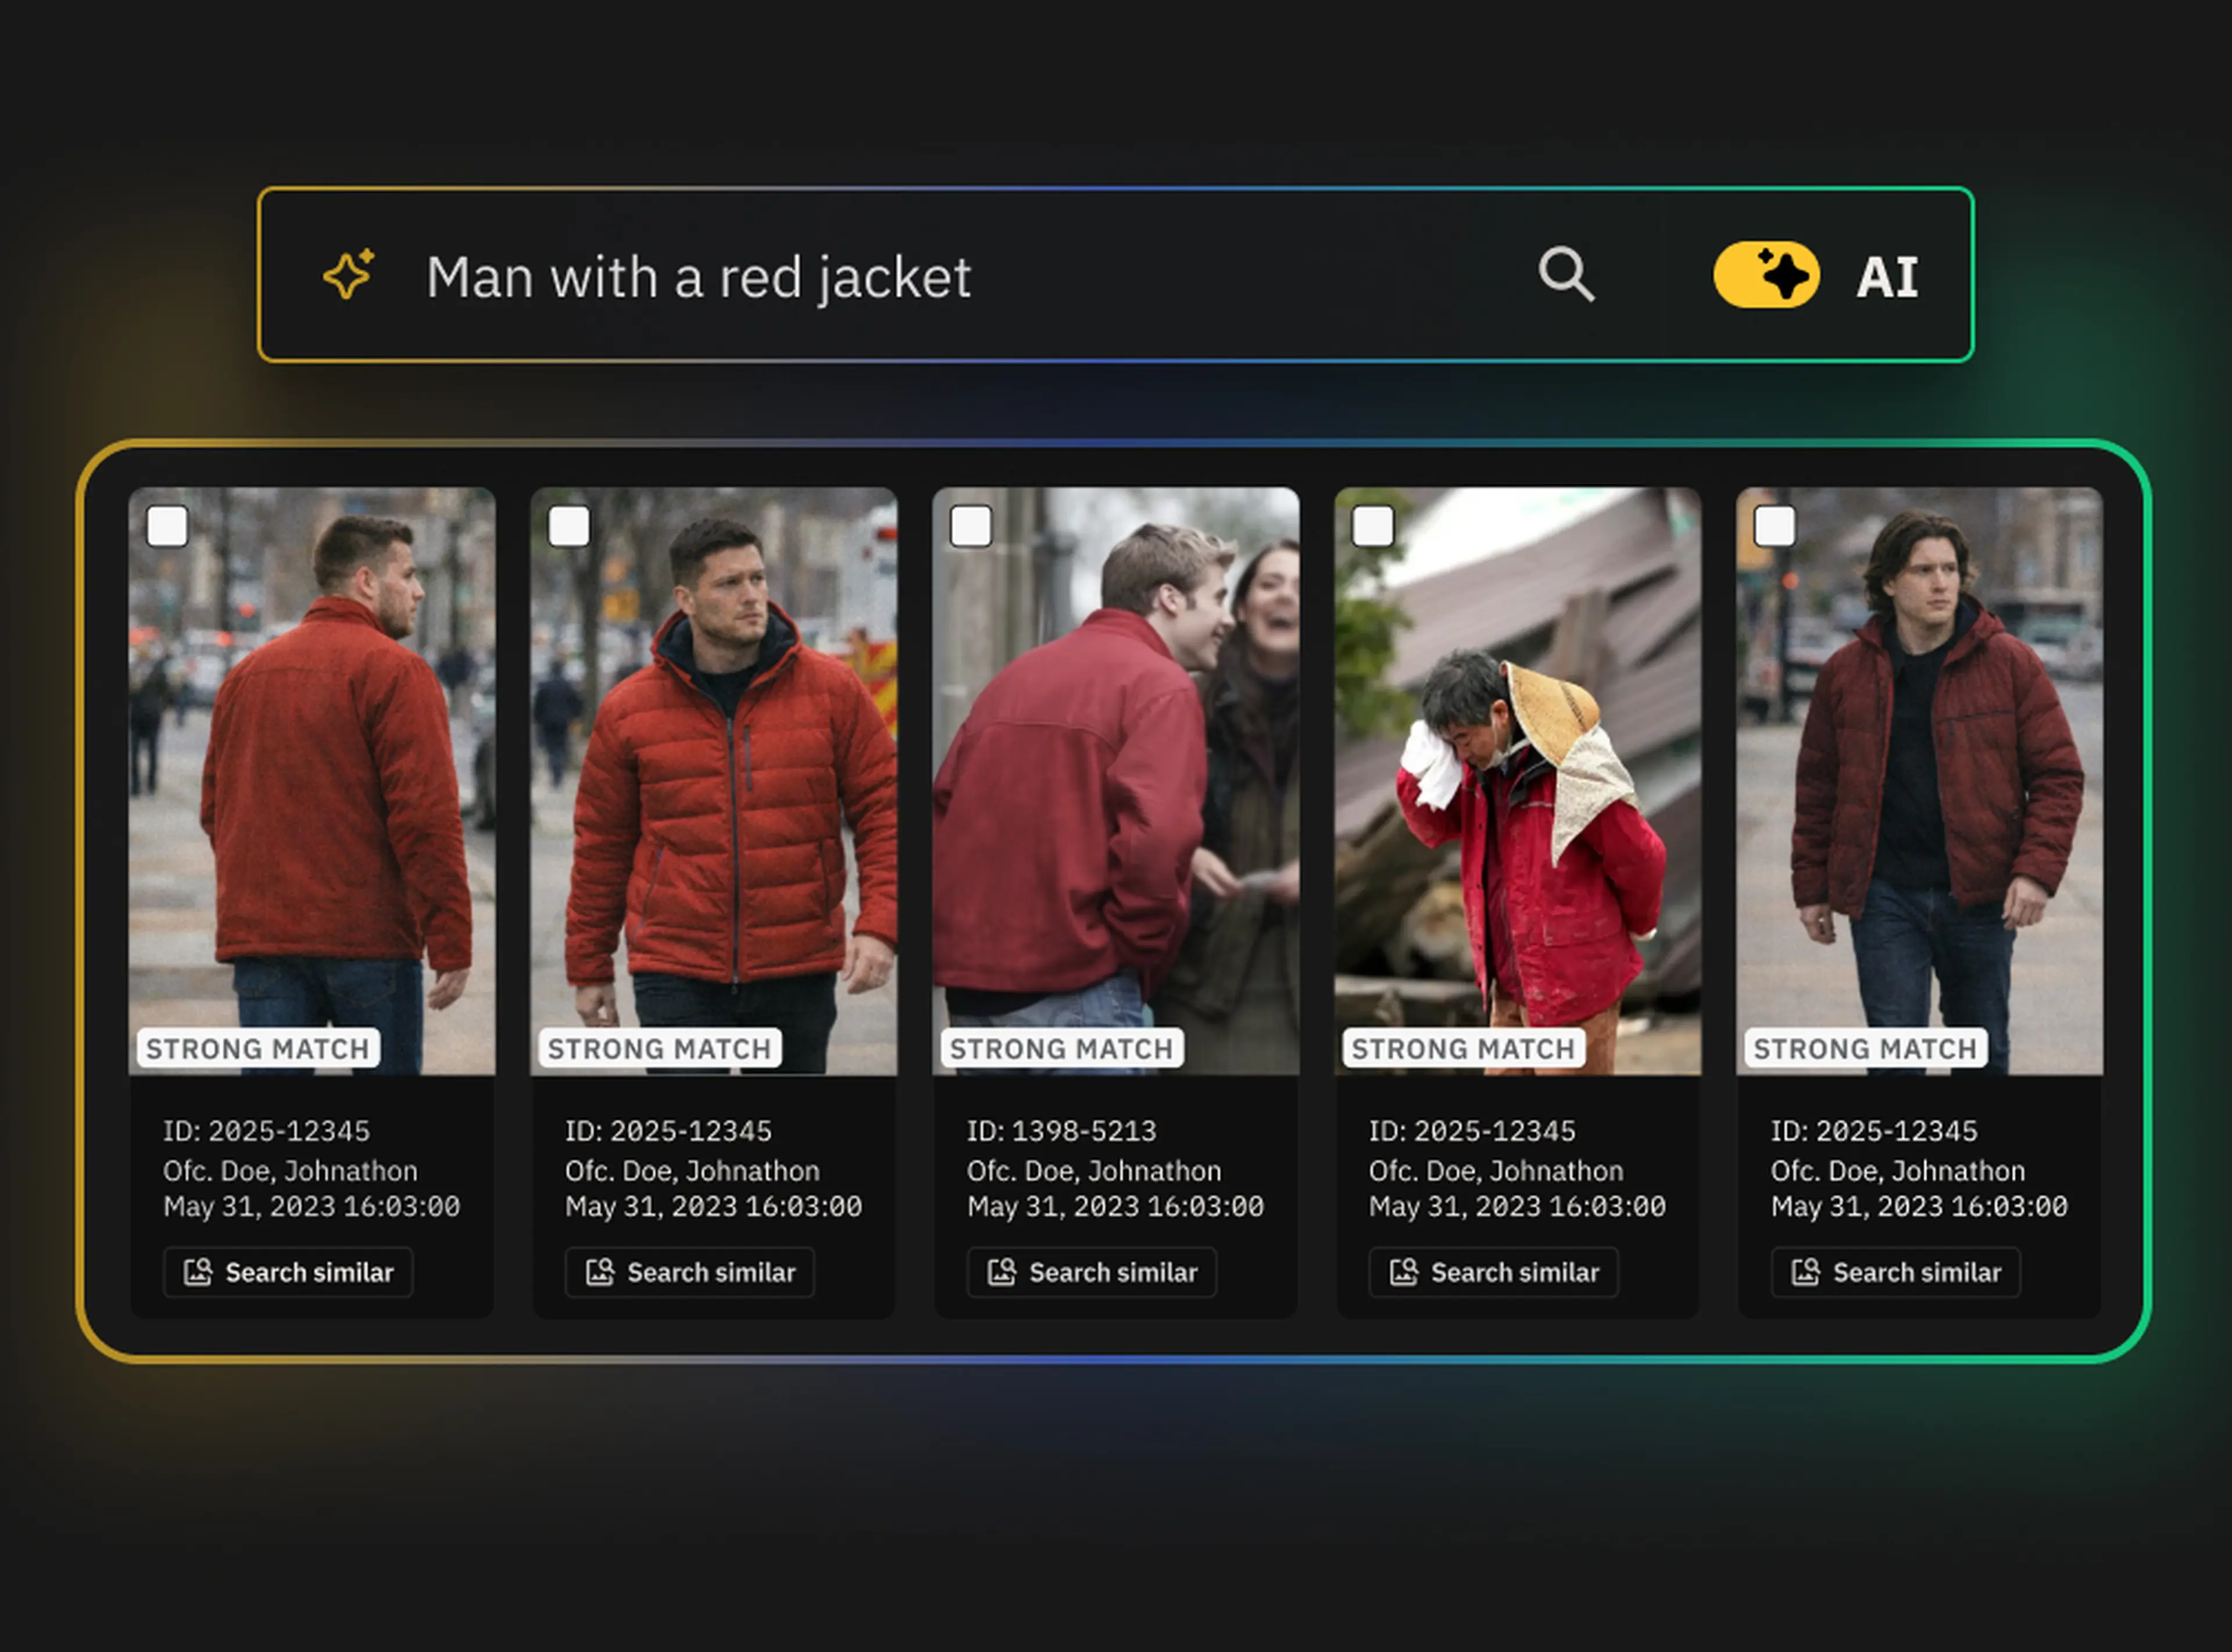The image size is (2232, 1652).
Task: Tick the checkbox on the third result card
Action: [x=971, y=526]
